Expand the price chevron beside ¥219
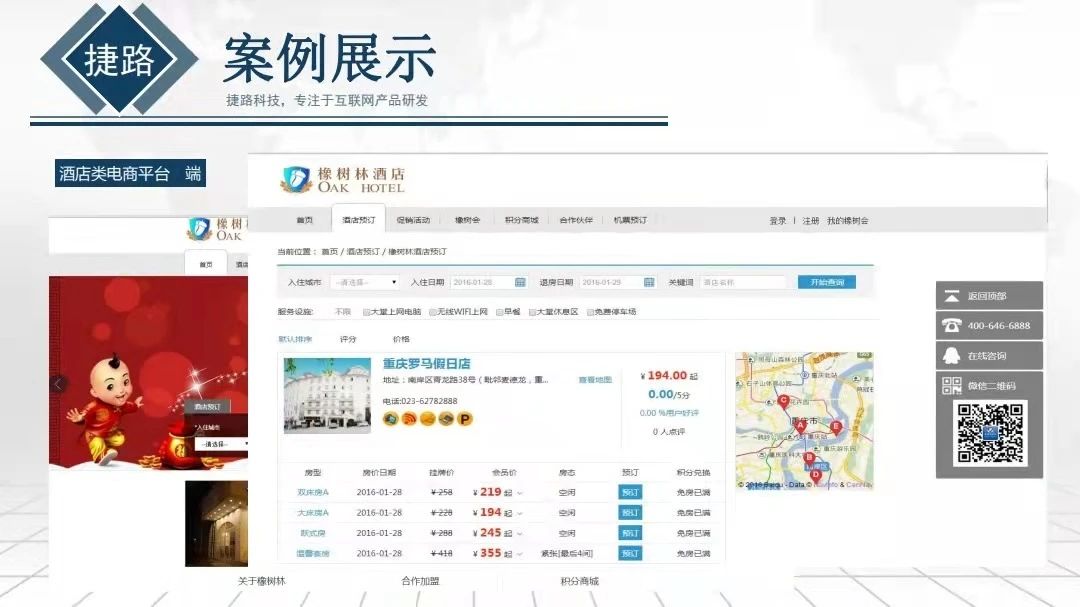The height and width of the screenshot is (607, 1080). pos(519,490)
